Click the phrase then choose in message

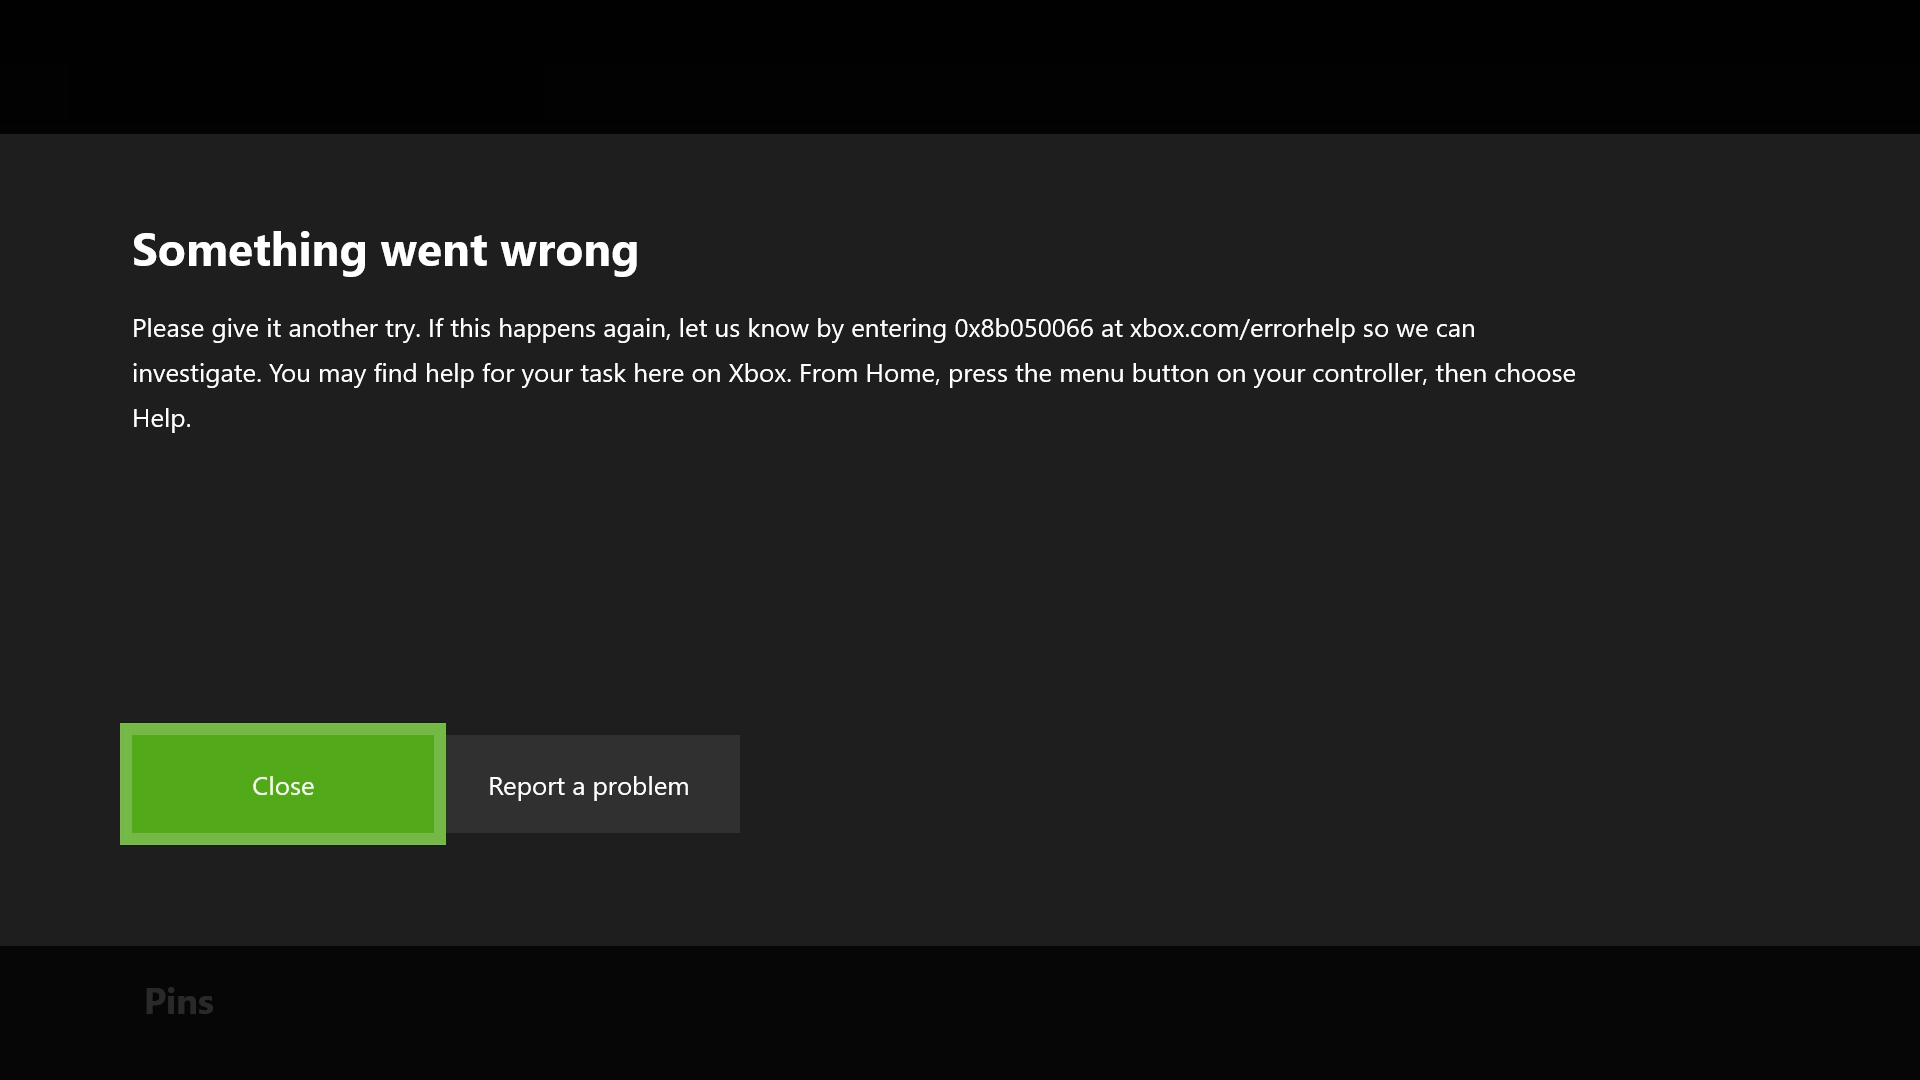tap(1505, 374)
